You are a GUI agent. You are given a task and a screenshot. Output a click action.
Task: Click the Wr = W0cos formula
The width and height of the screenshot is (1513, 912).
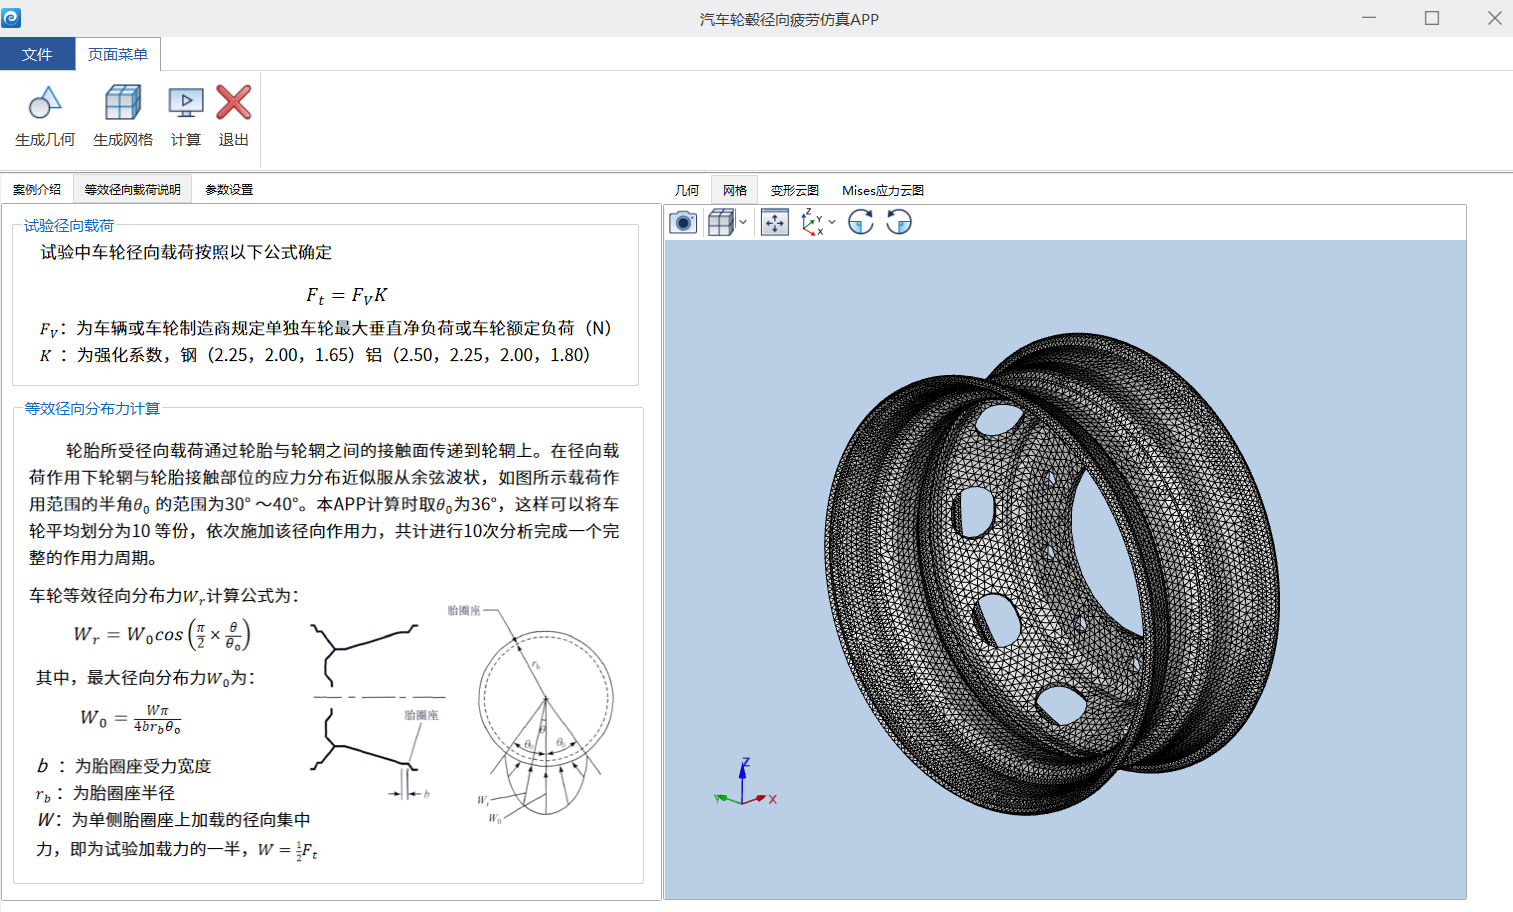tap(162, 634)
